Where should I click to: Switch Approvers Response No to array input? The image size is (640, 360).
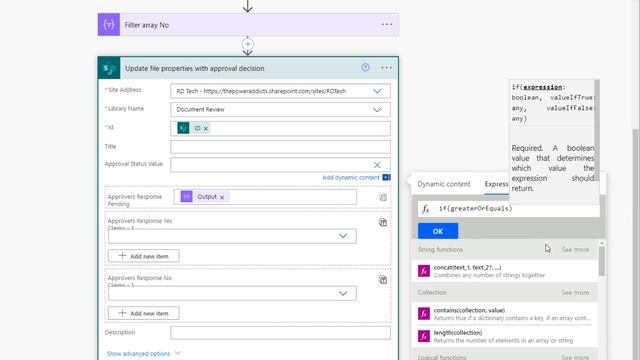click(382, 280)
